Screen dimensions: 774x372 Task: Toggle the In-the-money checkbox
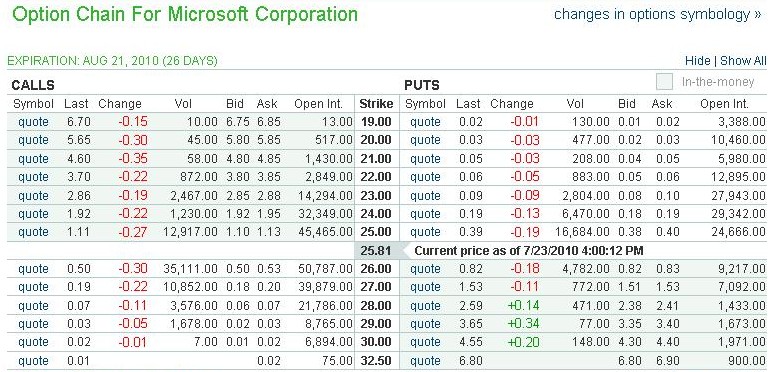click(664, 82)
